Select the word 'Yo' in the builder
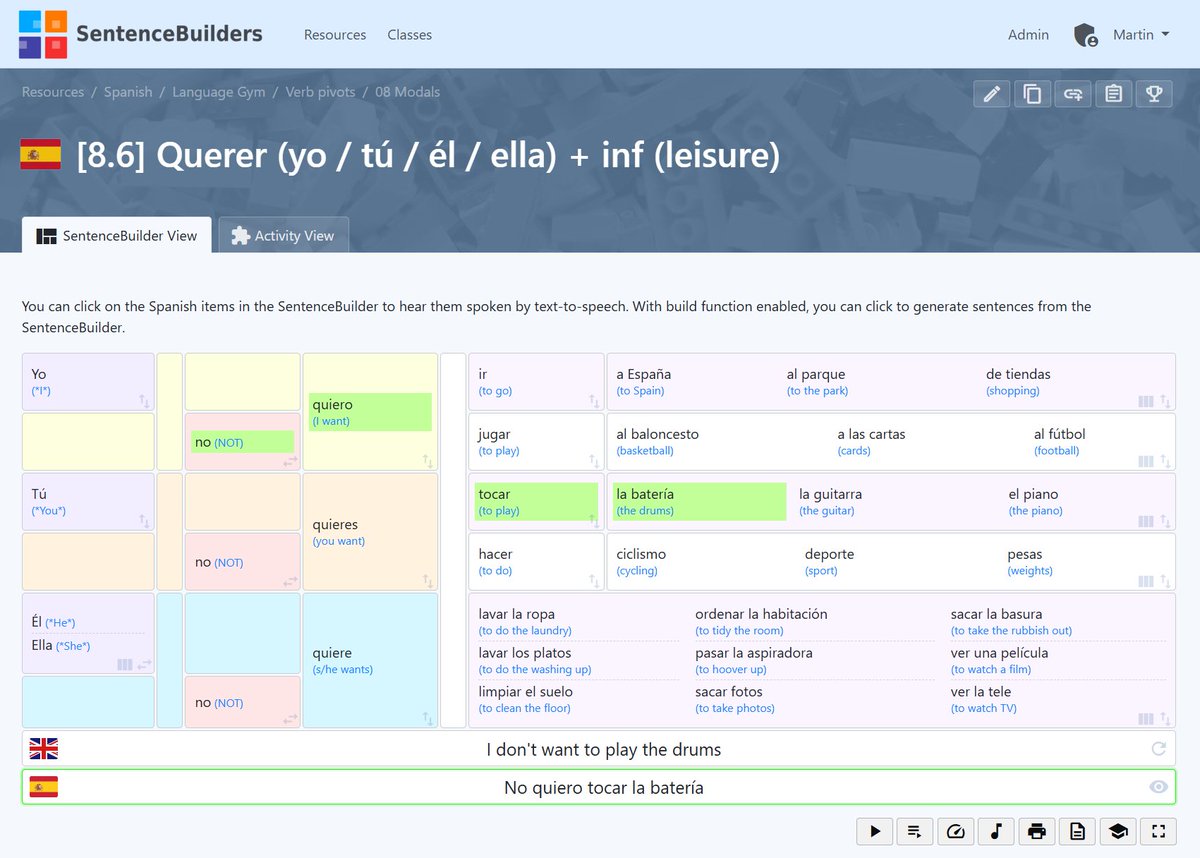1200x858 pixels. tap(39, 374)
